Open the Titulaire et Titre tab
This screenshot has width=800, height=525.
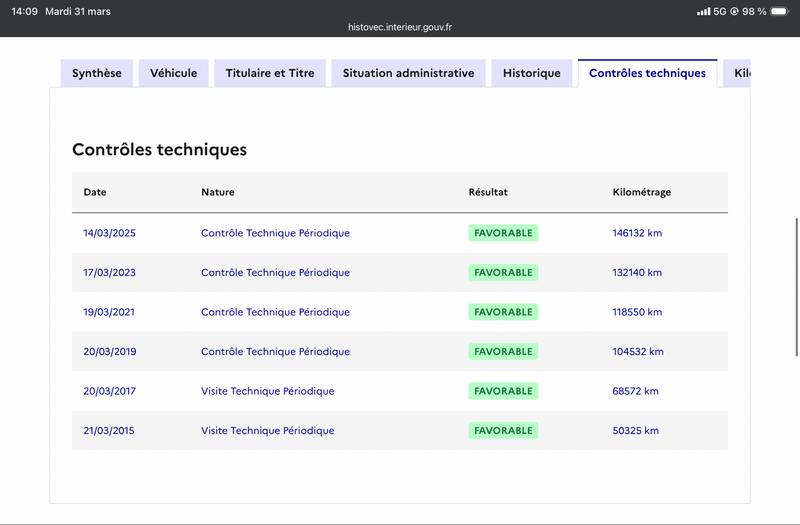(270, 73)
